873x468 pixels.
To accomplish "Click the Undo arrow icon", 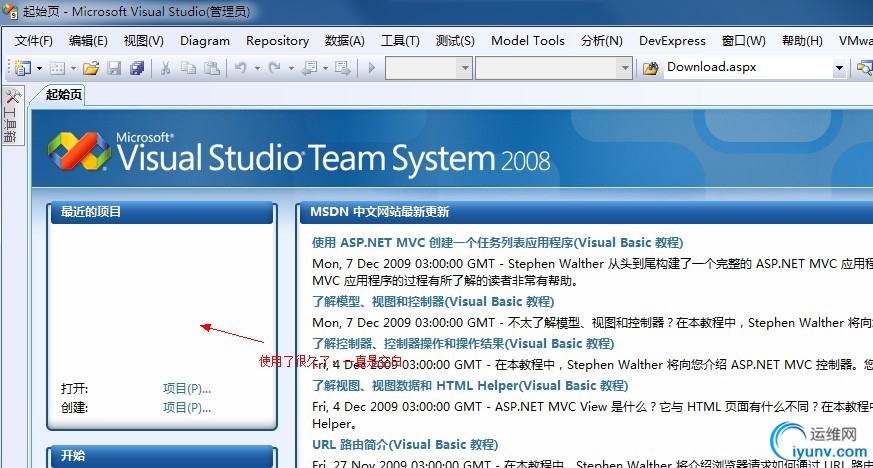I will (241, 68).
